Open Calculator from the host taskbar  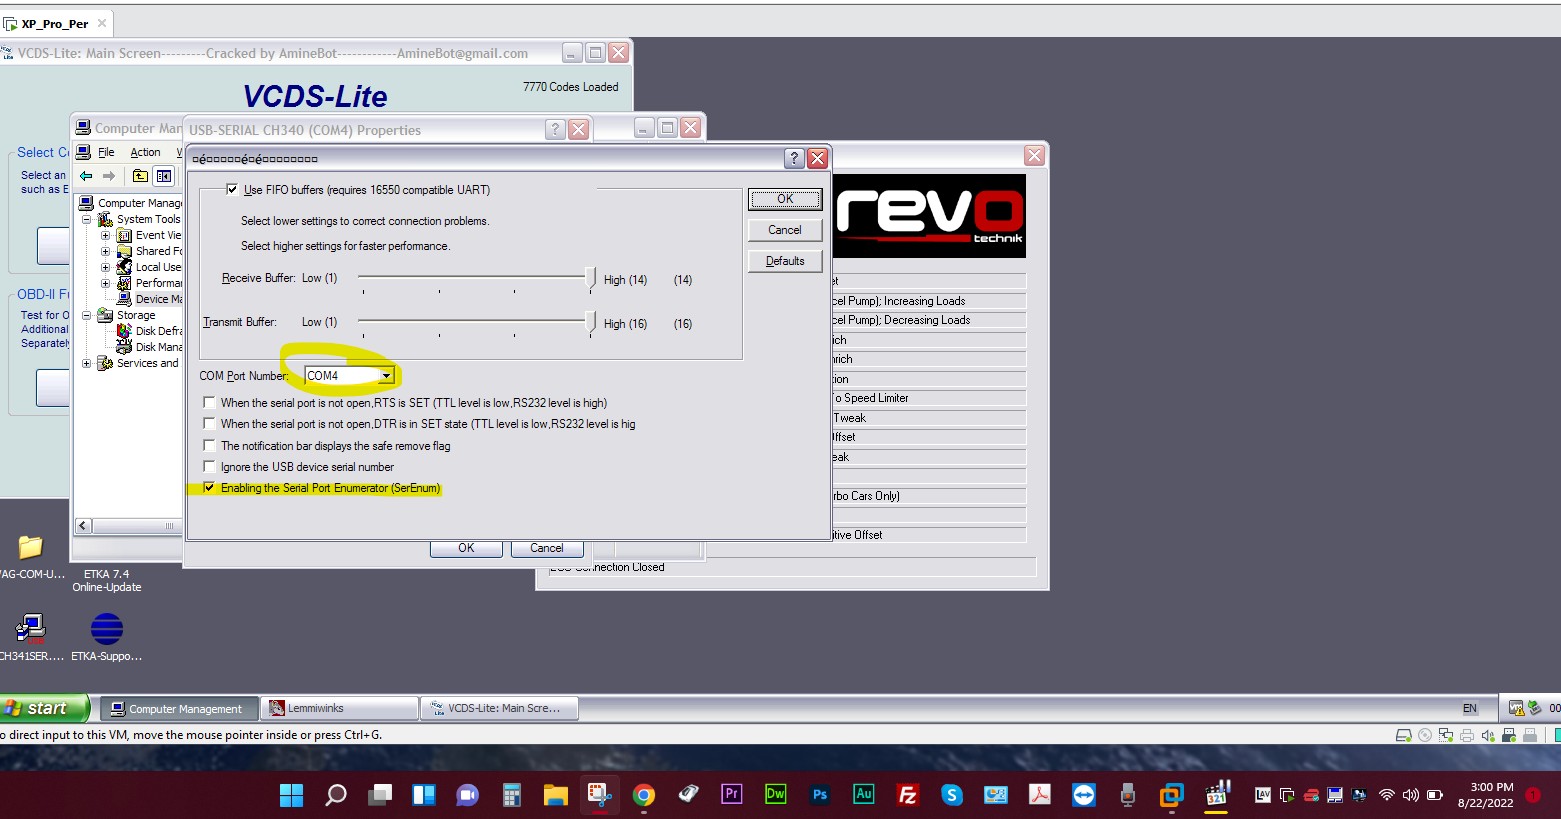click(x=512, y=795)
